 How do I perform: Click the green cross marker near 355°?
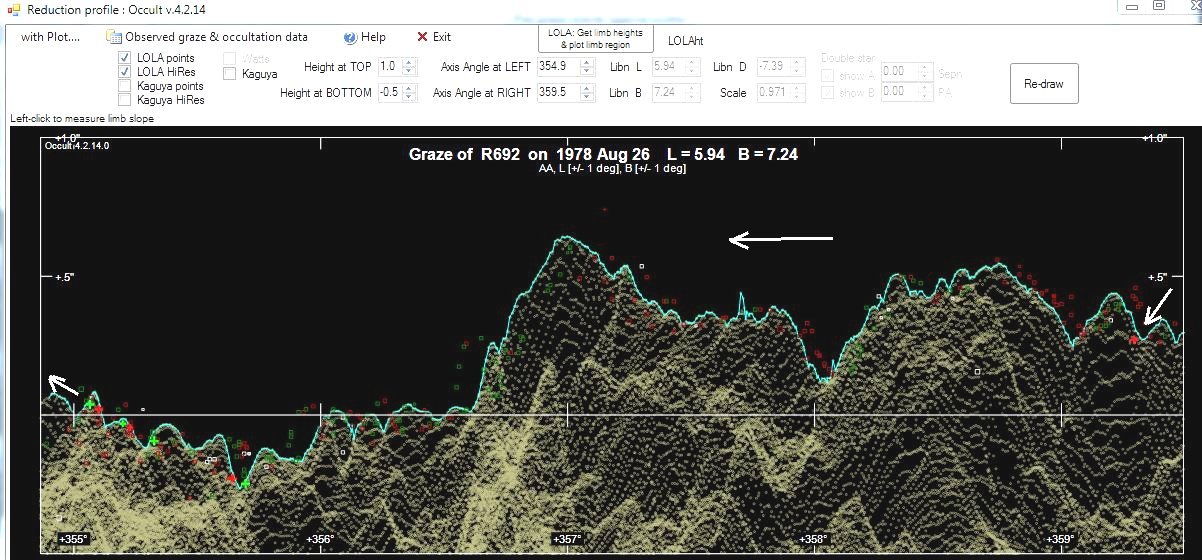[x=90, y=405]
